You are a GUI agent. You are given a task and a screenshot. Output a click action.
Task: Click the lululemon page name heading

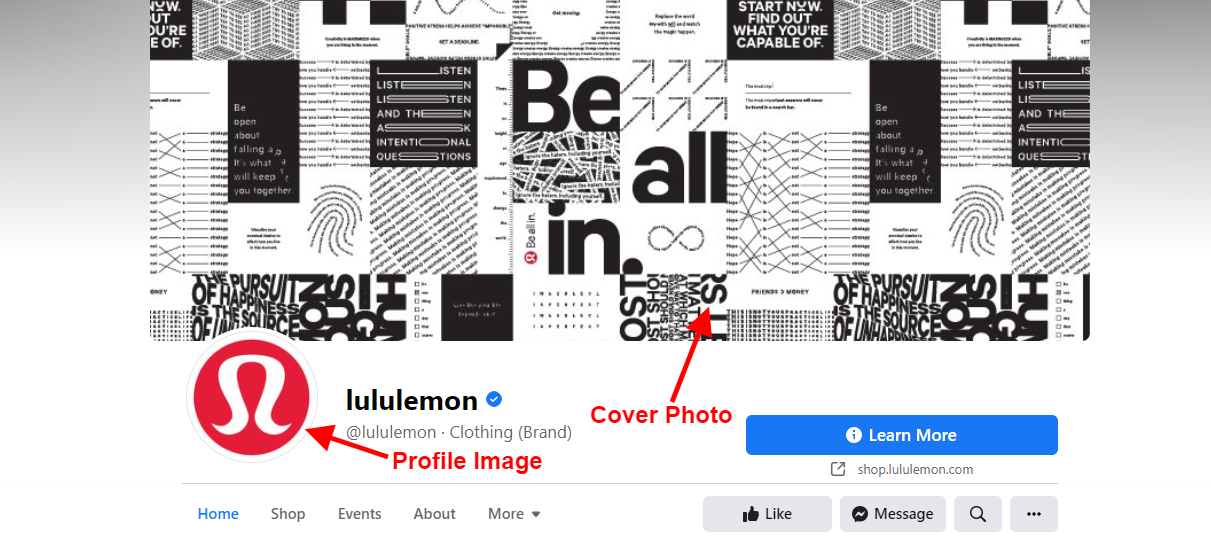coord(412,400)
